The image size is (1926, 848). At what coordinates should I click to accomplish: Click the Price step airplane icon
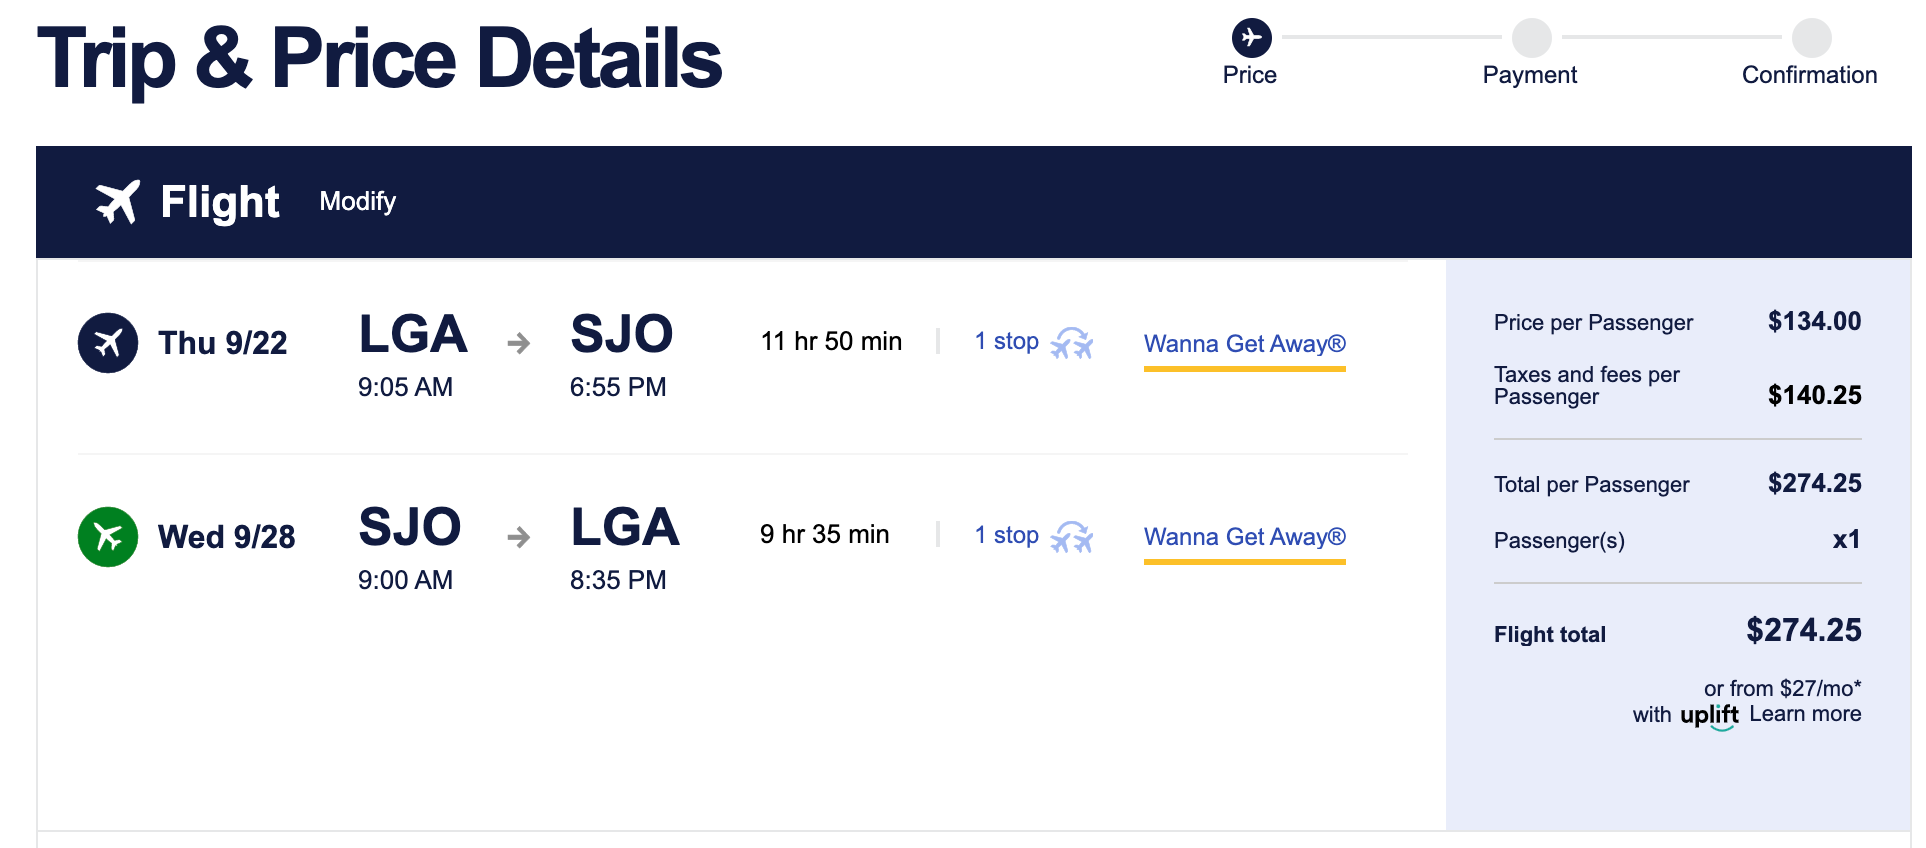click(1251, 38)
